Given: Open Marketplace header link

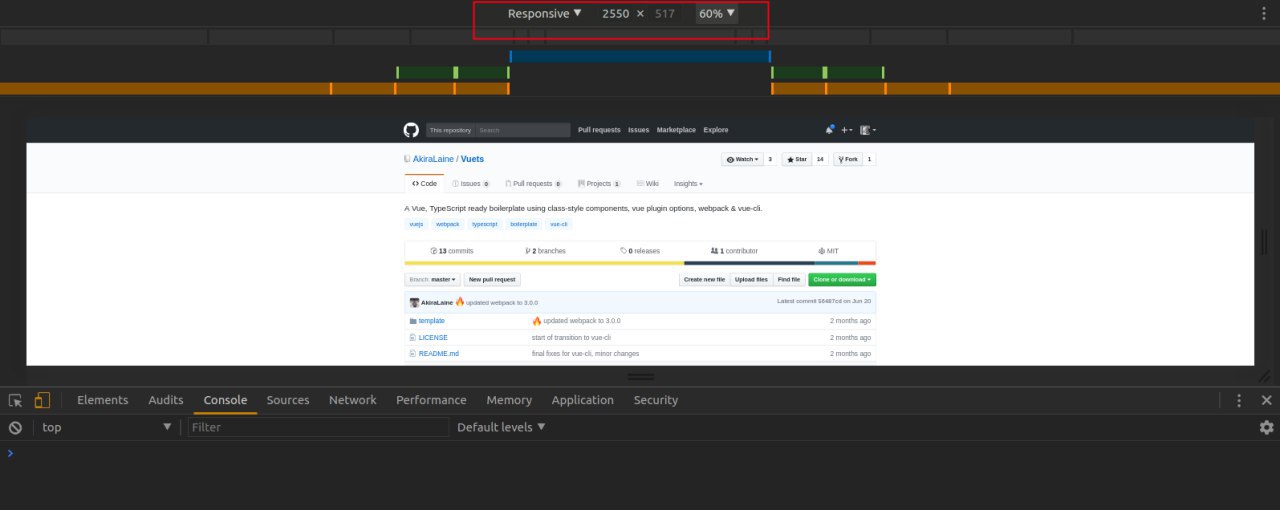Looking at the screenshot, I should click(676, 130).
